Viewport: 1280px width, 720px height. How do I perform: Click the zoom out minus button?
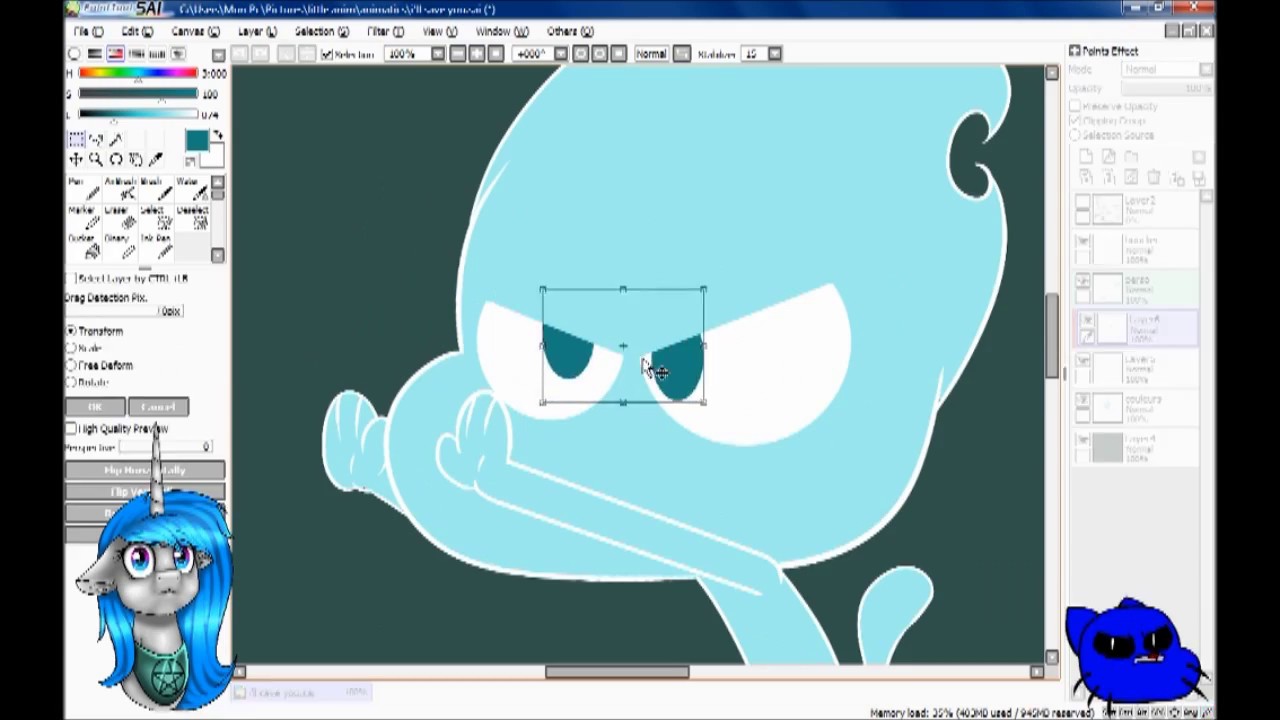458,54
